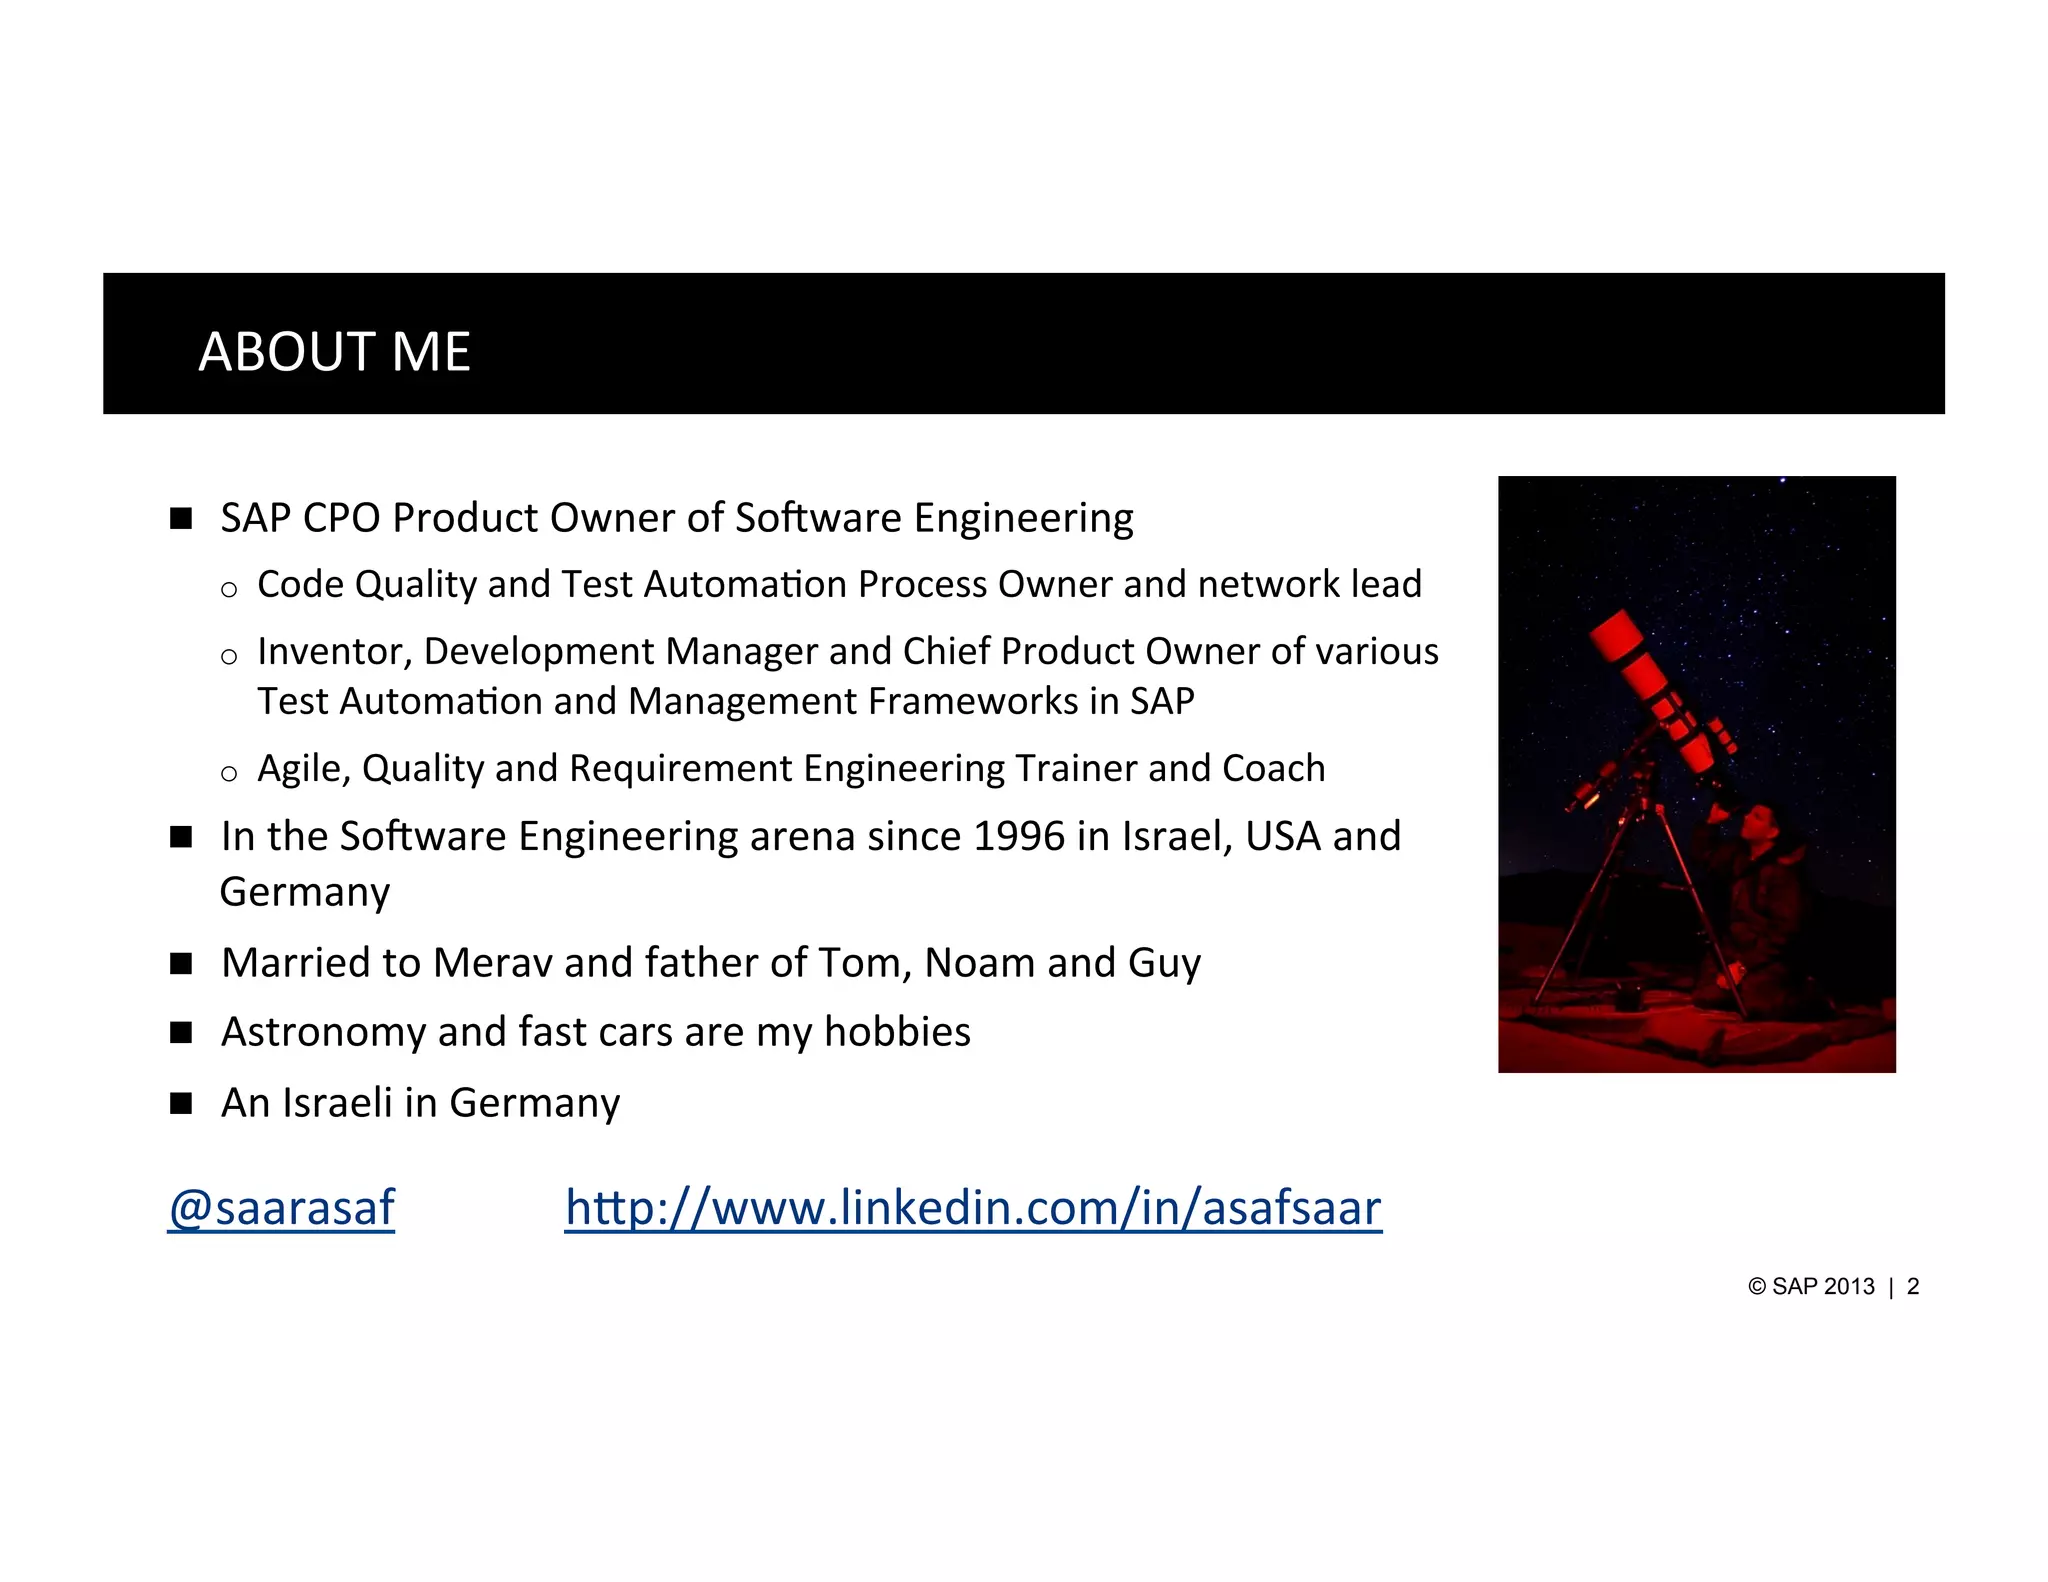2048x1582 pixels.
Task: Click the © SAP 2013 footer text
Action: (x=1811, y=1287)
